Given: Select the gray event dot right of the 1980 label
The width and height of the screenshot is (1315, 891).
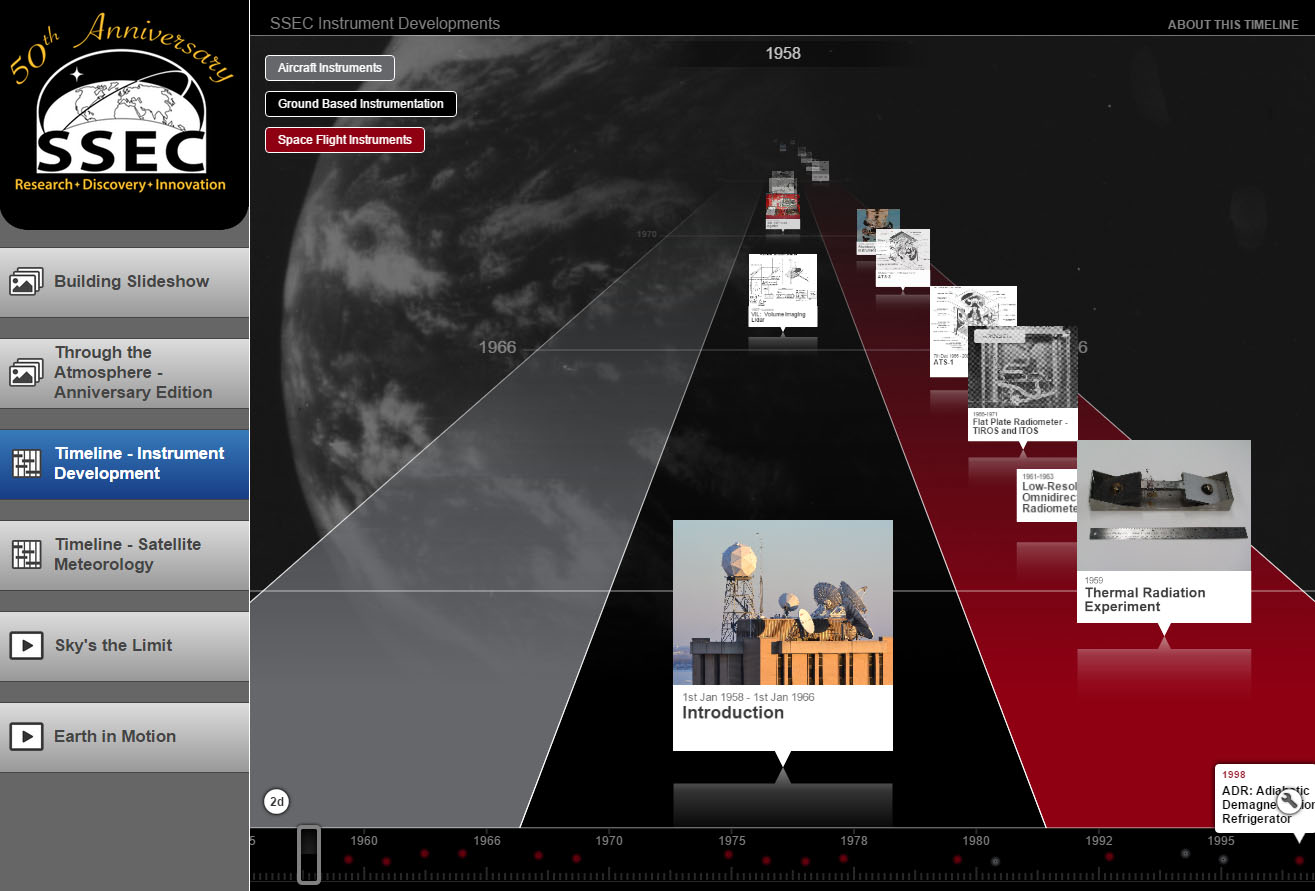Looking at the screenshot, I should [x=995, y=861].
